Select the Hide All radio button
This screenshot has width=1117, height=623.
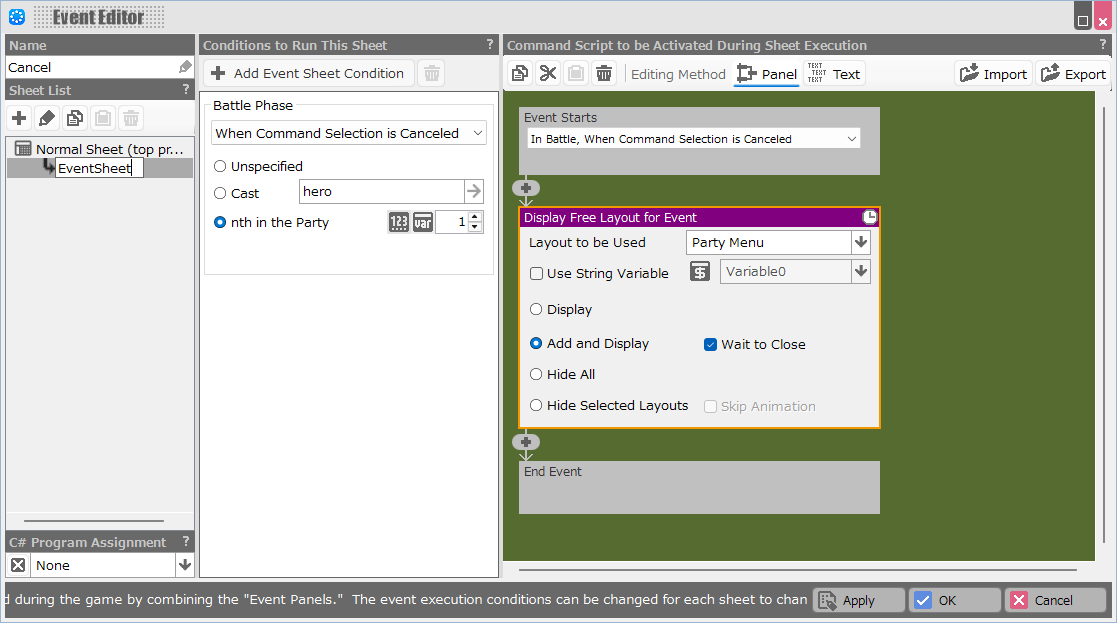pos(537,374)
